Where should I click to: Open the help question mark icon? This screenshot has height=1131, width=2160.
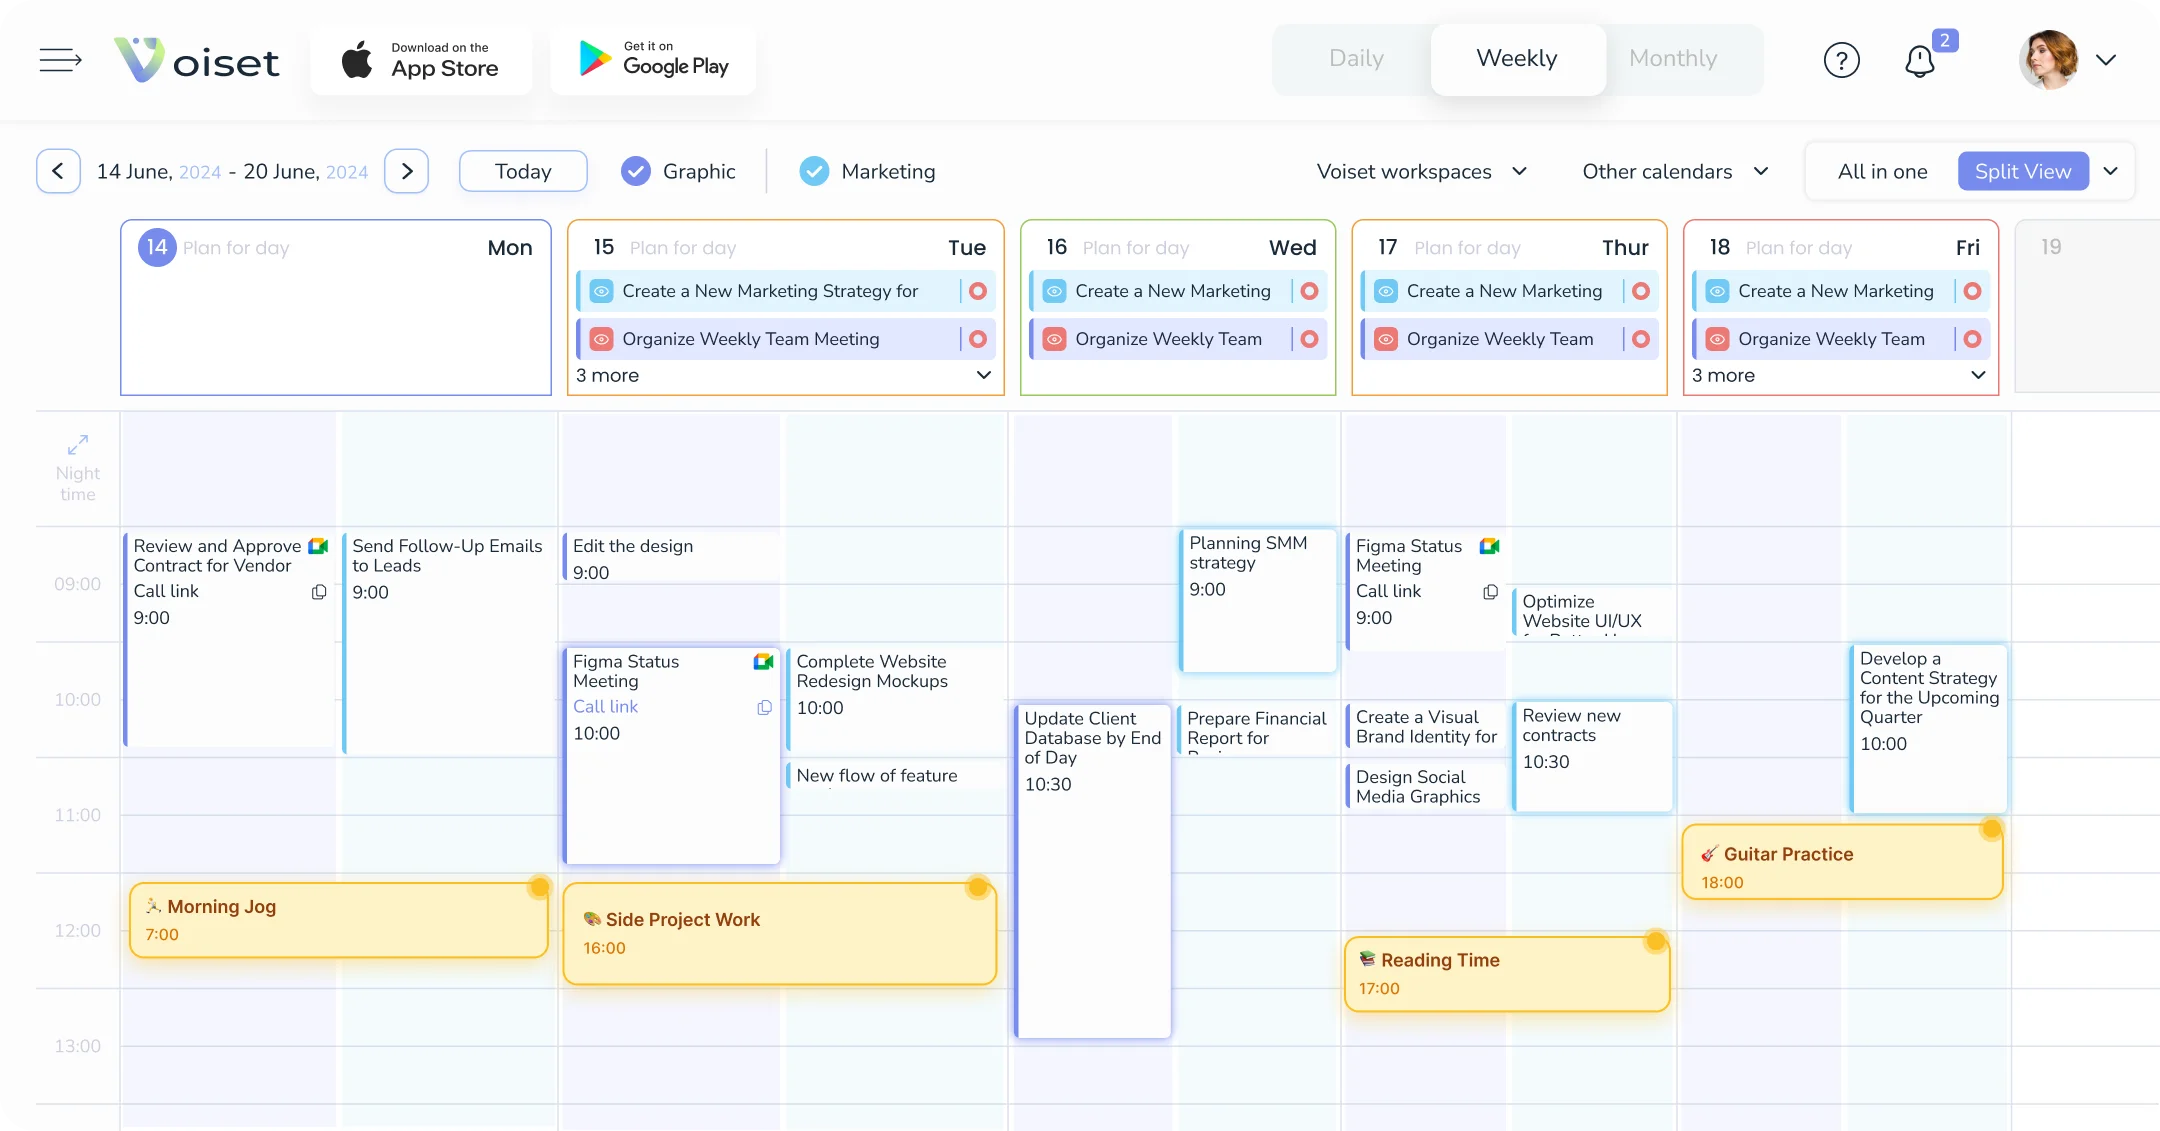[1841, 60]
